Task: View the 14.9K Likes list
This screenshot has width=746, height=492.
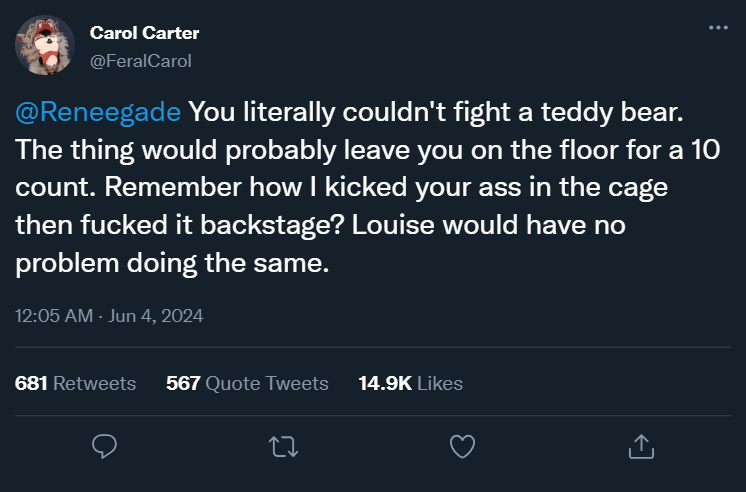Action: tap(410, 383)
